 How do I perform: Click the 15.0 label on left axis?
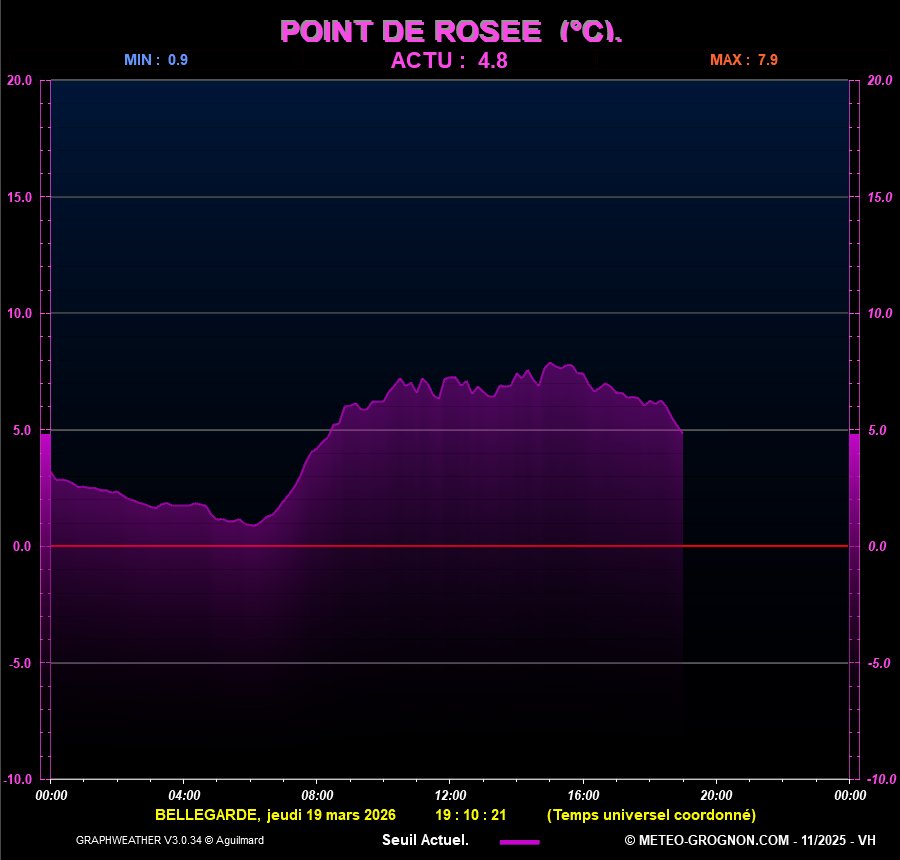pyautogui.click(x=20, y=197)
